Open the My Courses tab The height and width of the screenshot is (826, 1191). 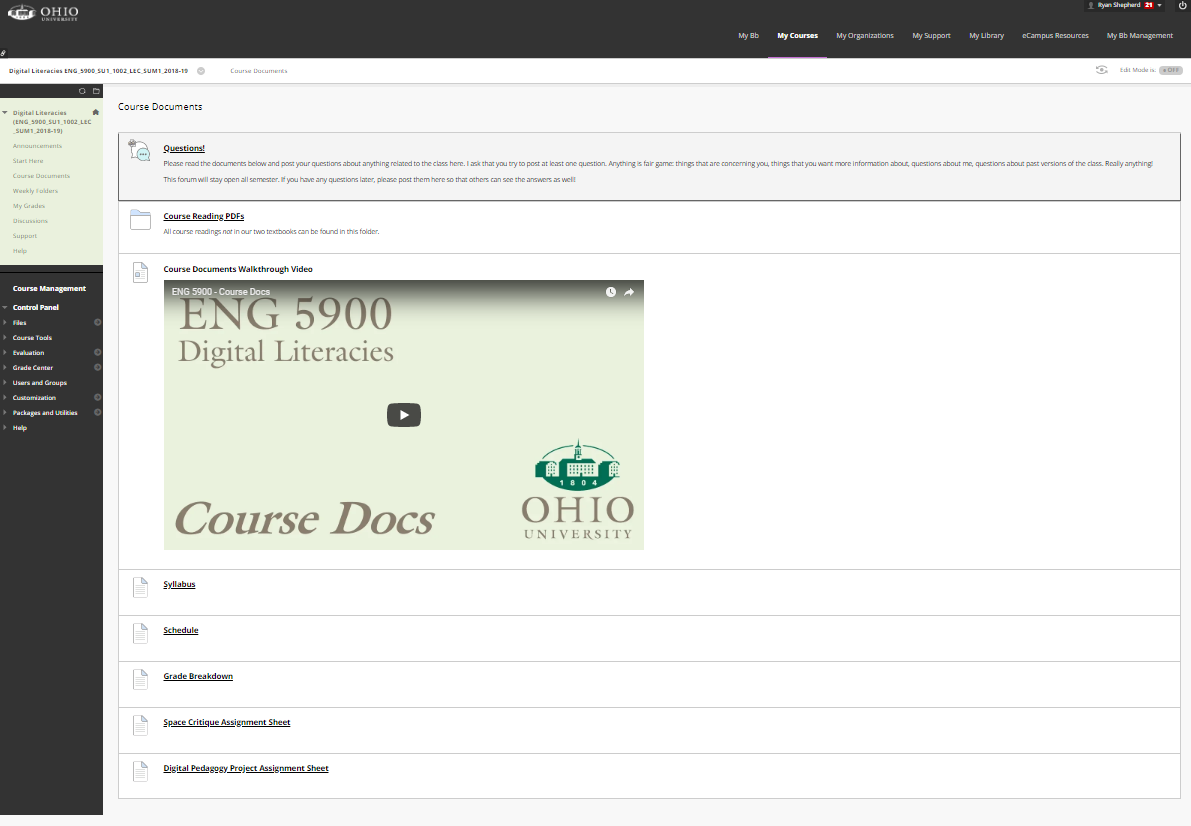[x=798, y=36]
